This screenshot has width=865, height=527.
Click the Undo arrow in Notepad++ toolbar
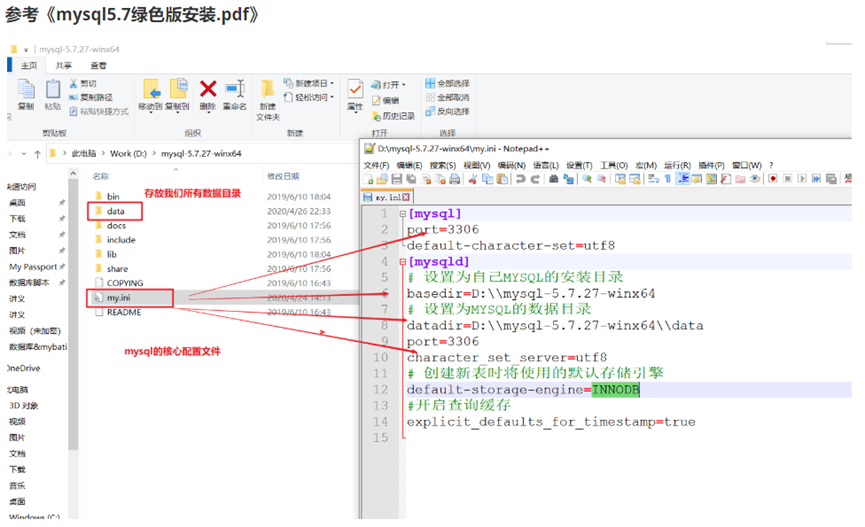click(x=520, y=179)
